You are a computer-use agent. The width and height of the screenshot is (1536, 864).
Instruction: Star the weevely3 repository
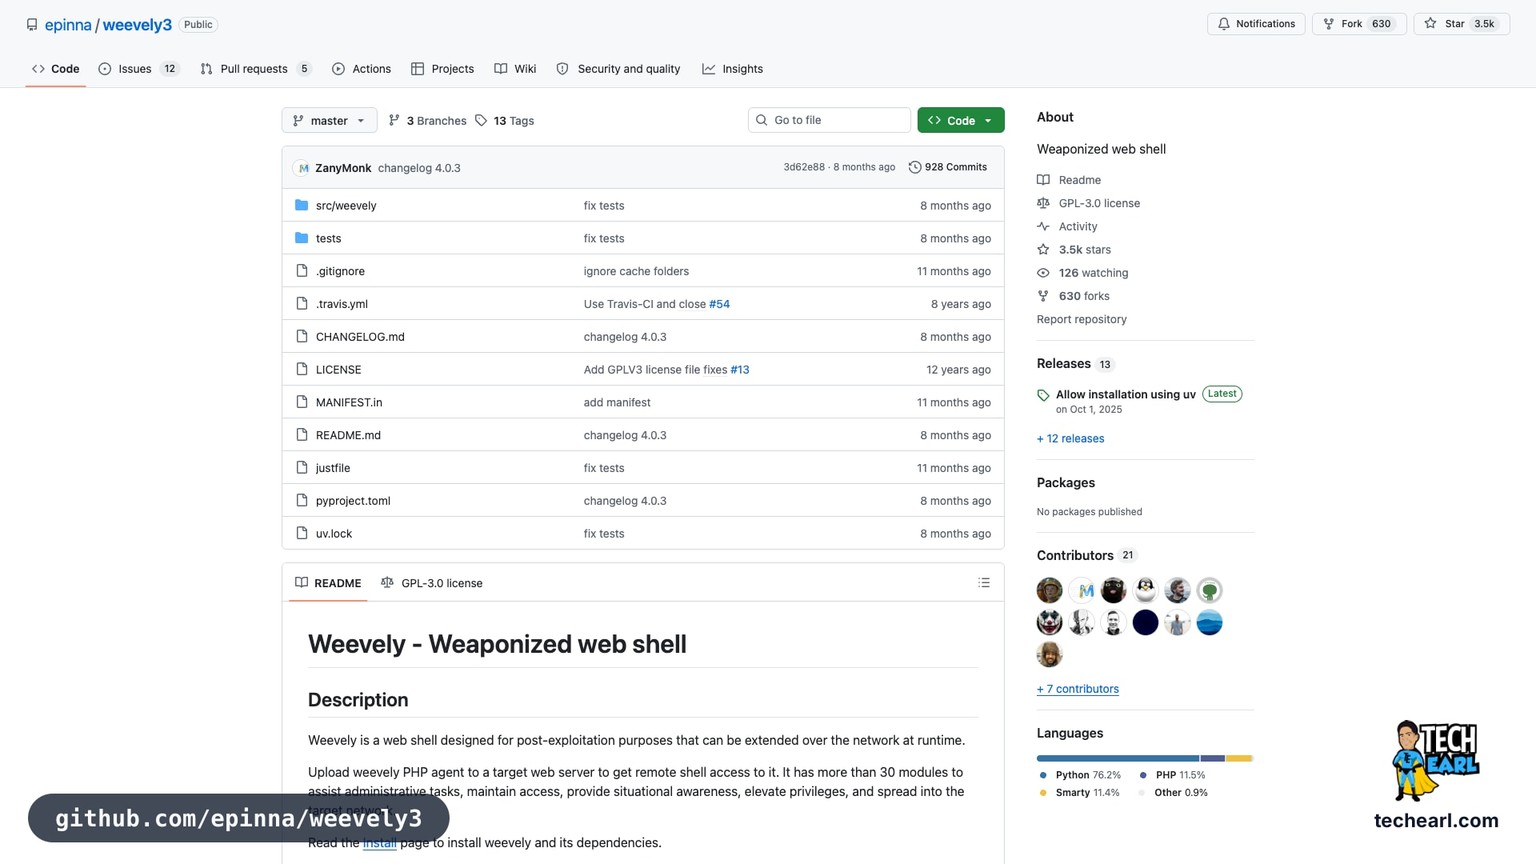[x=1461, y=24]
